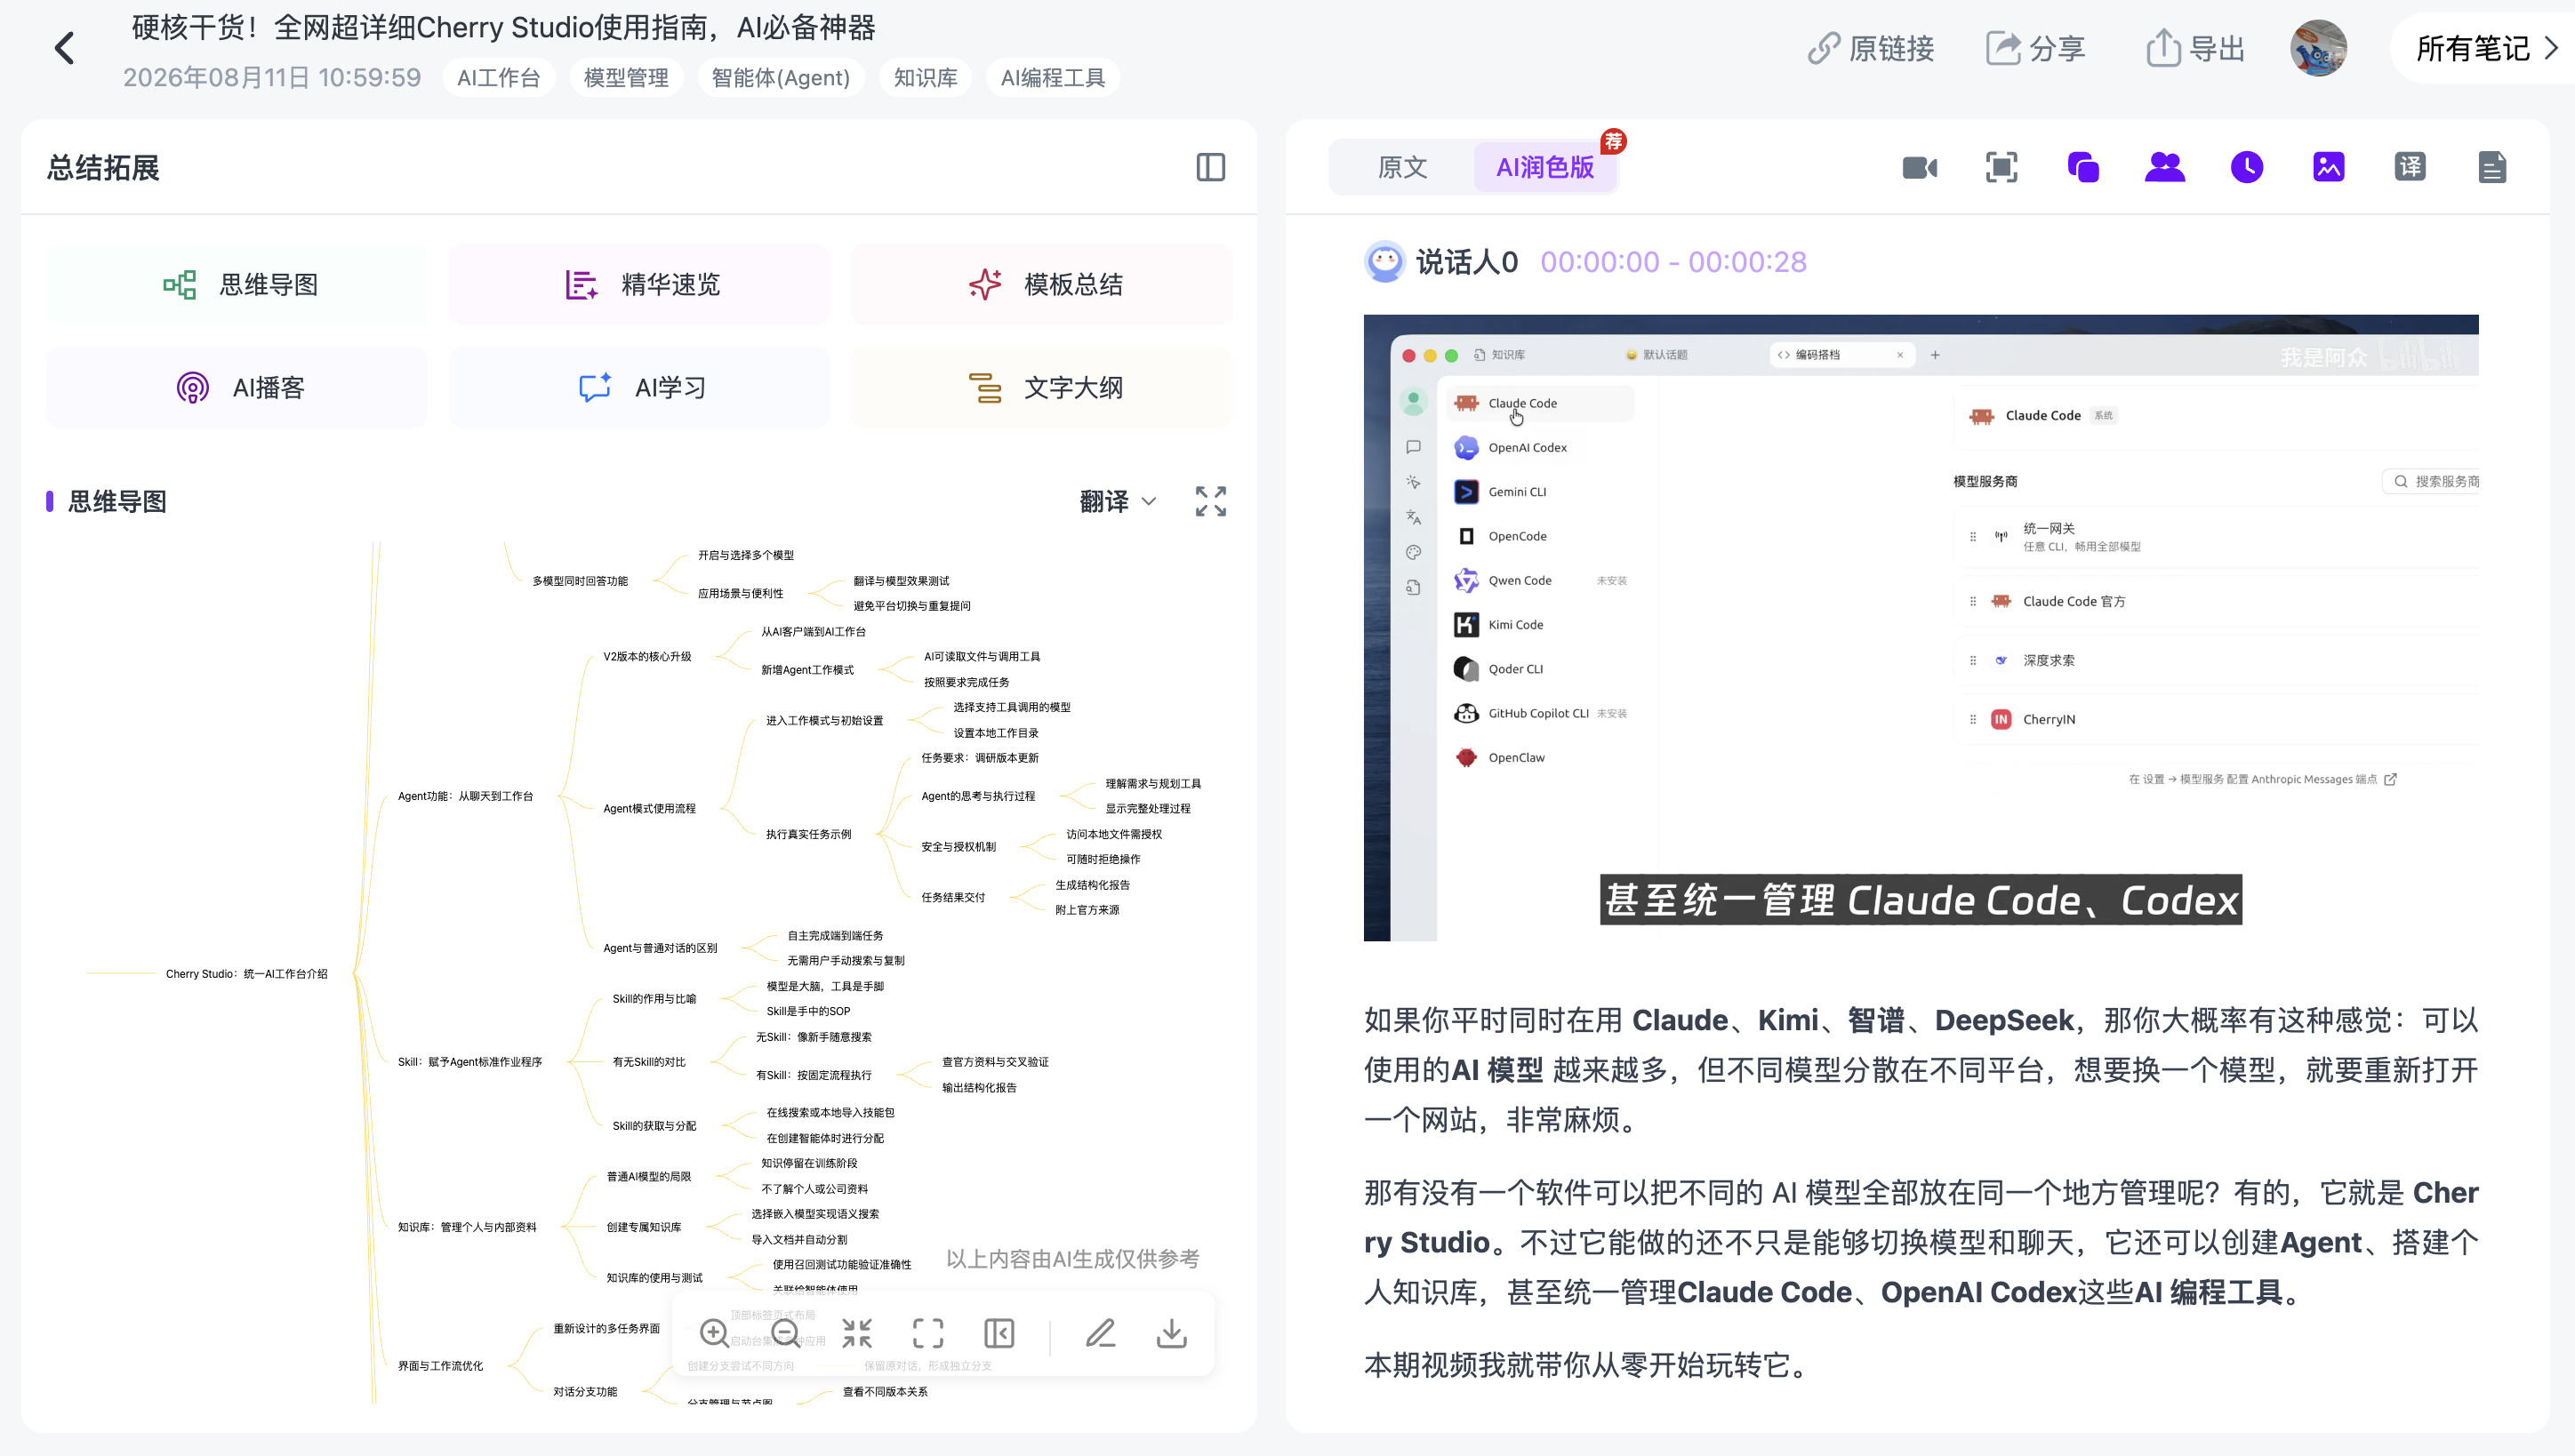Select the Skill：赋予Agent标准作业程序 node
This screenshot has height=1456, width=2575.
click(x=470, y=1062)
